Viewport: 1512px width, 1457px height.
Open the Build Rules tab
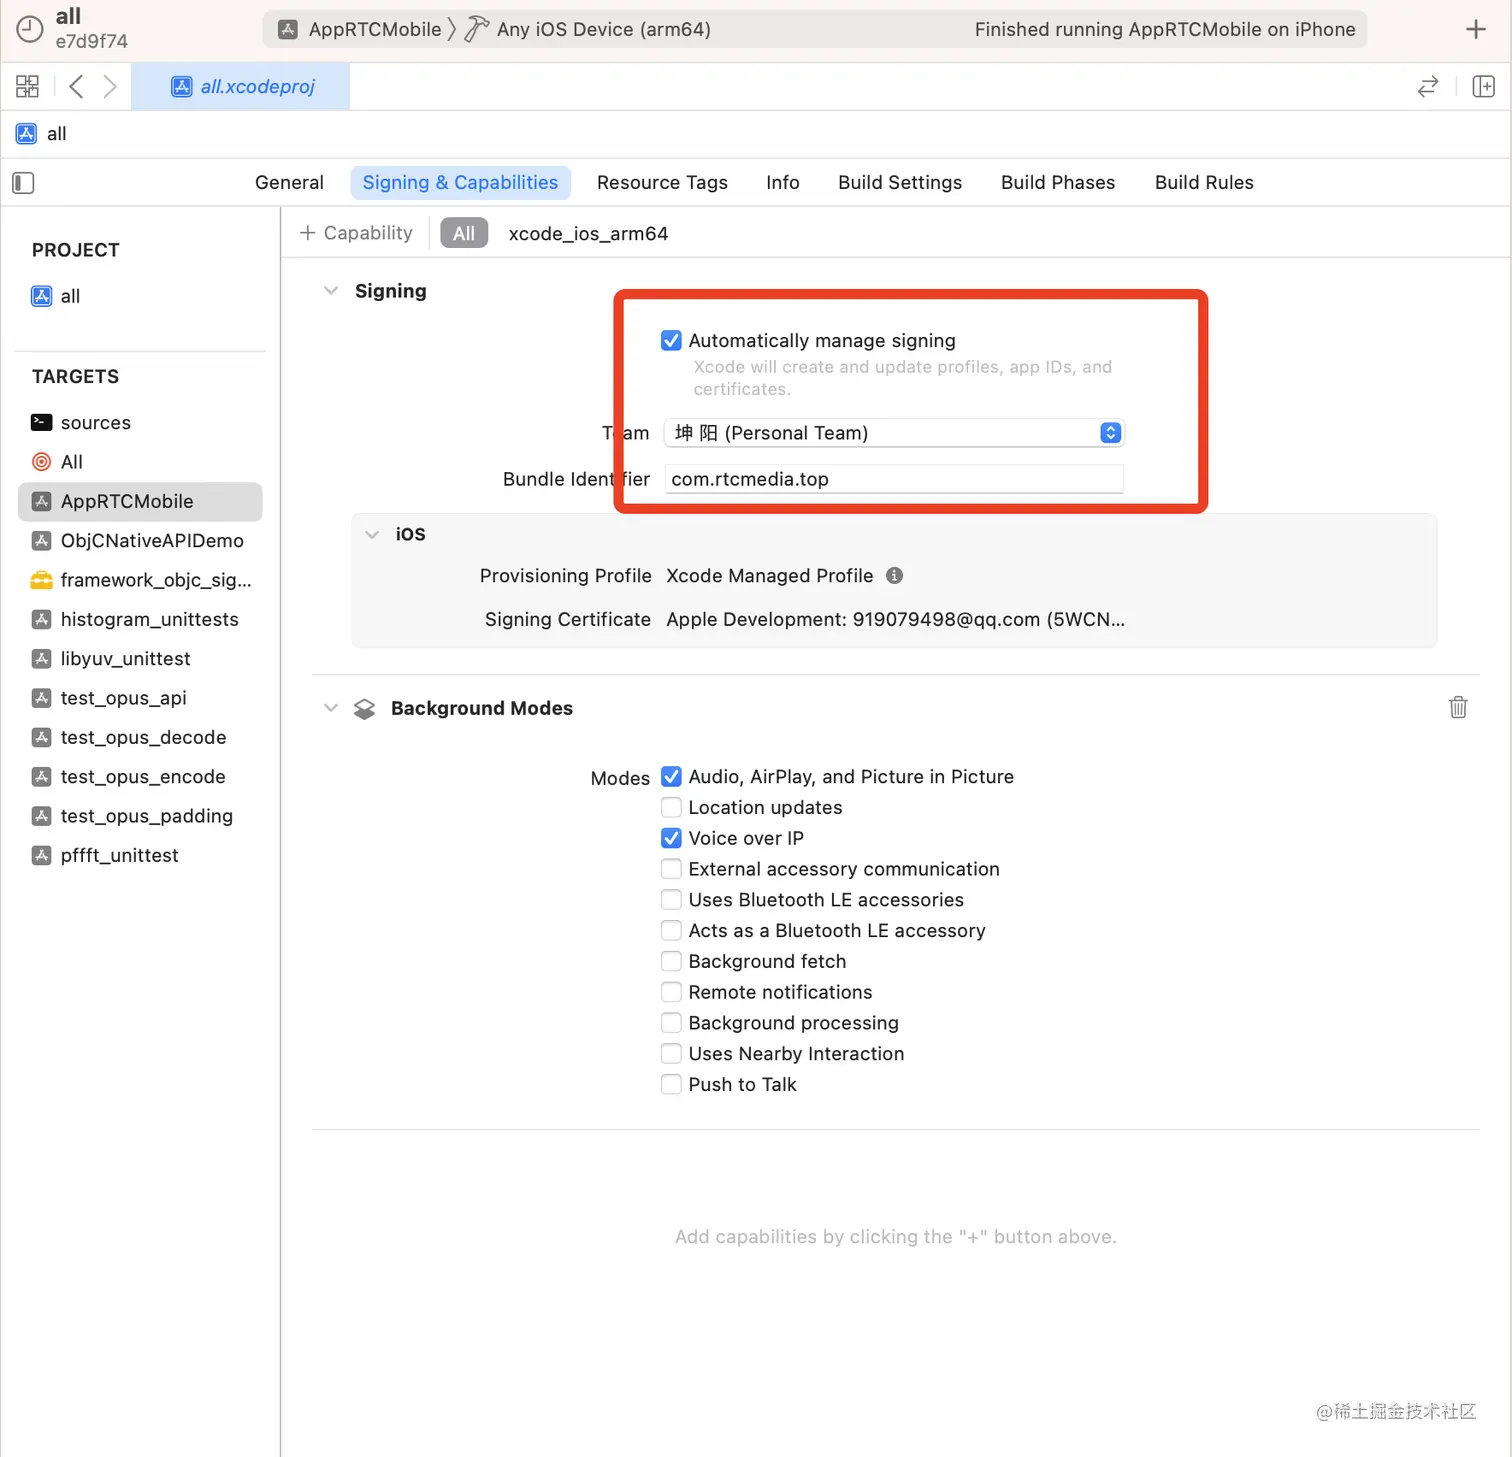click(x=1204, y=183)
